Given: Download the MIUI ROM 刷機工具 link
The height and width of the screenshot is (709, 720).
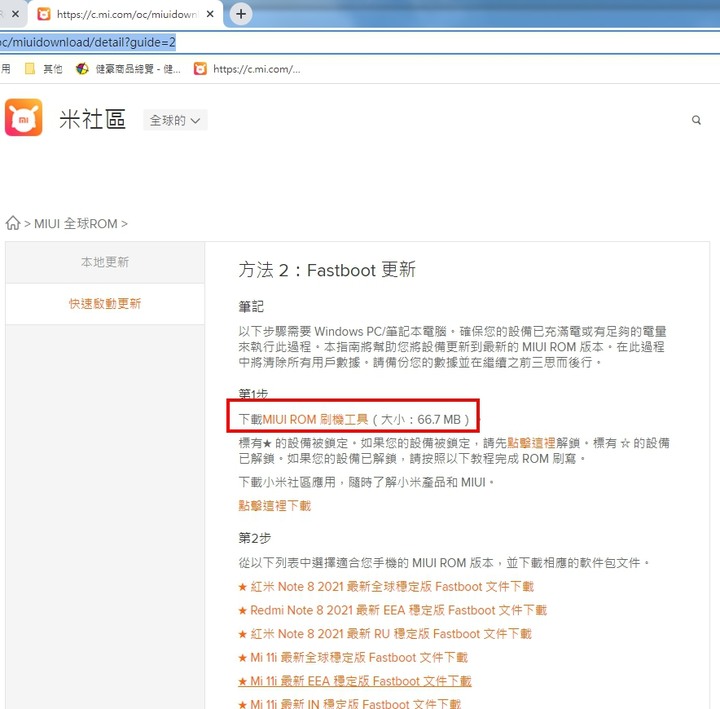Looking at the screenshot, I should (315, 419).
